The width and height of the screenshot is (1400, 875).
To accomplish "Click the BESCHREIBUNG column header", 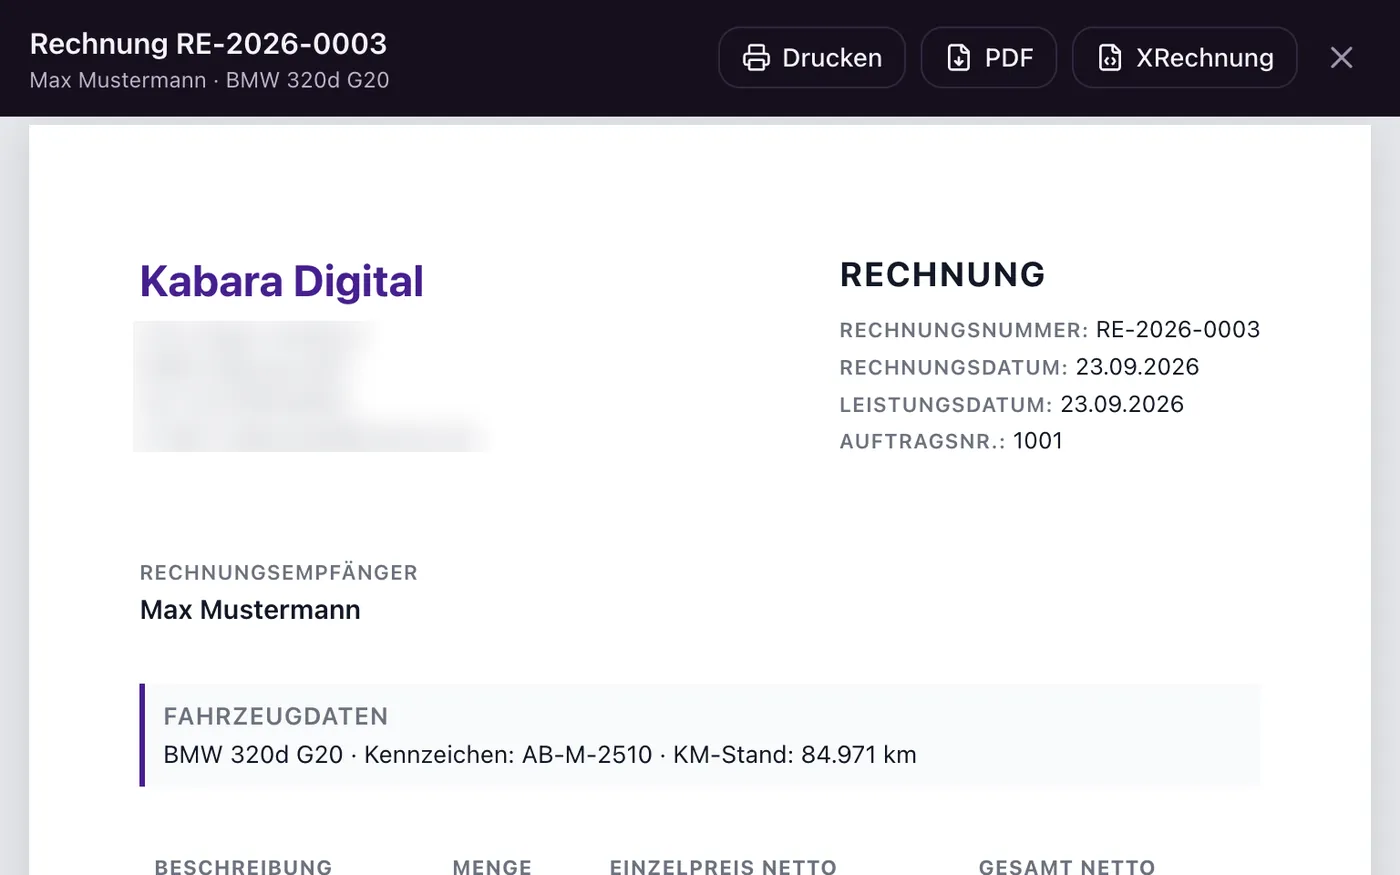I will tap(243, 866).
